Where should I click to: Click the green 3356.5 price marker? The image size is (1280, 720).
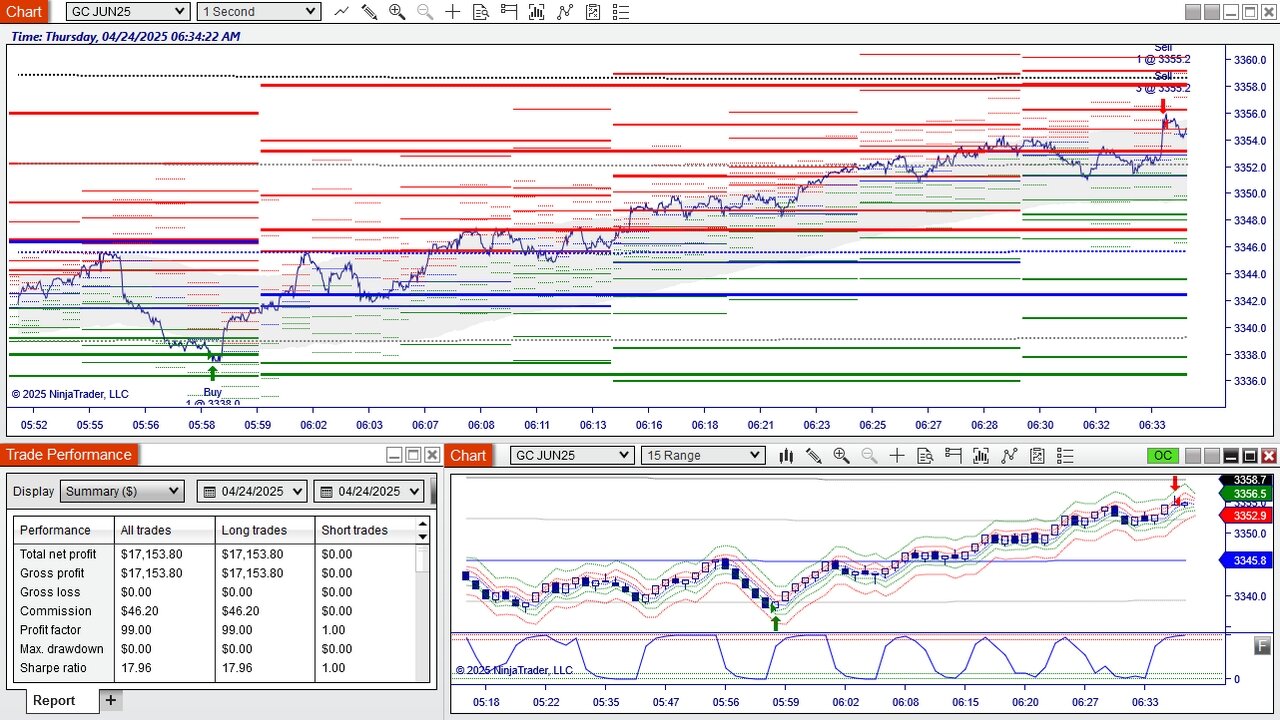[1248, 494]
